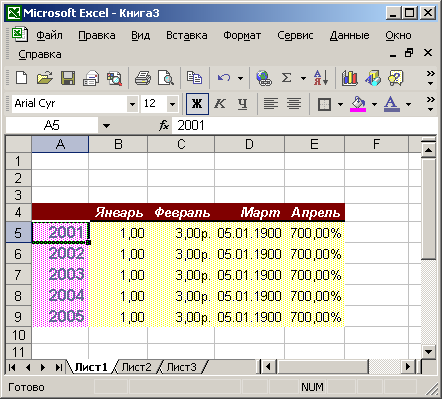Sort ascending with the A-Я icon
The width and height of the screenshot is (442, 399).
321,78
